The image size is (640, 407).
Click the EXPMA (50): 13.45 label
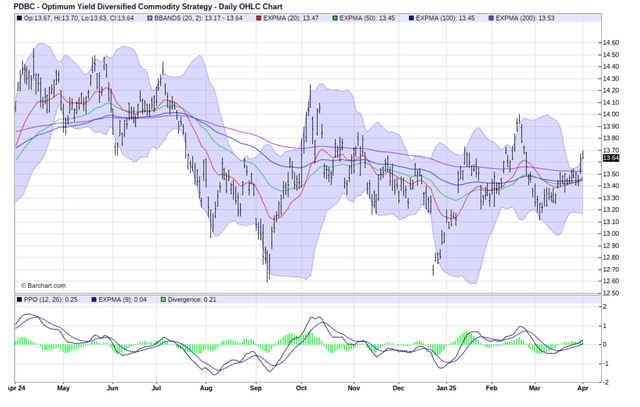pyautogui.click(x=367, y=18)
